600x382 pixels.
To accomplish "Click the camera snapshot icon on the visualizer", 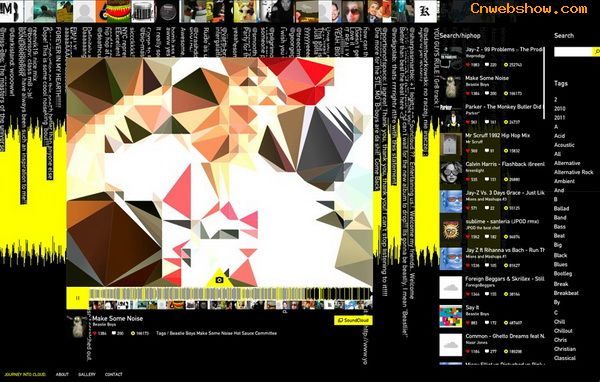I will click(x=219, y=280).
